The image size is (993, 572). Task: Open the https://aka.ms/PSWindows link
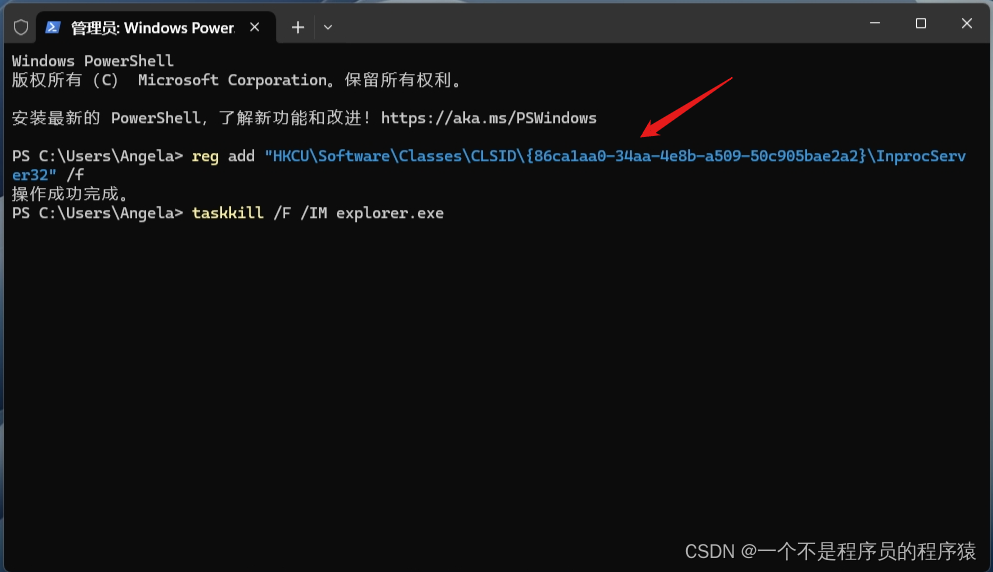[x=488, y=118]
